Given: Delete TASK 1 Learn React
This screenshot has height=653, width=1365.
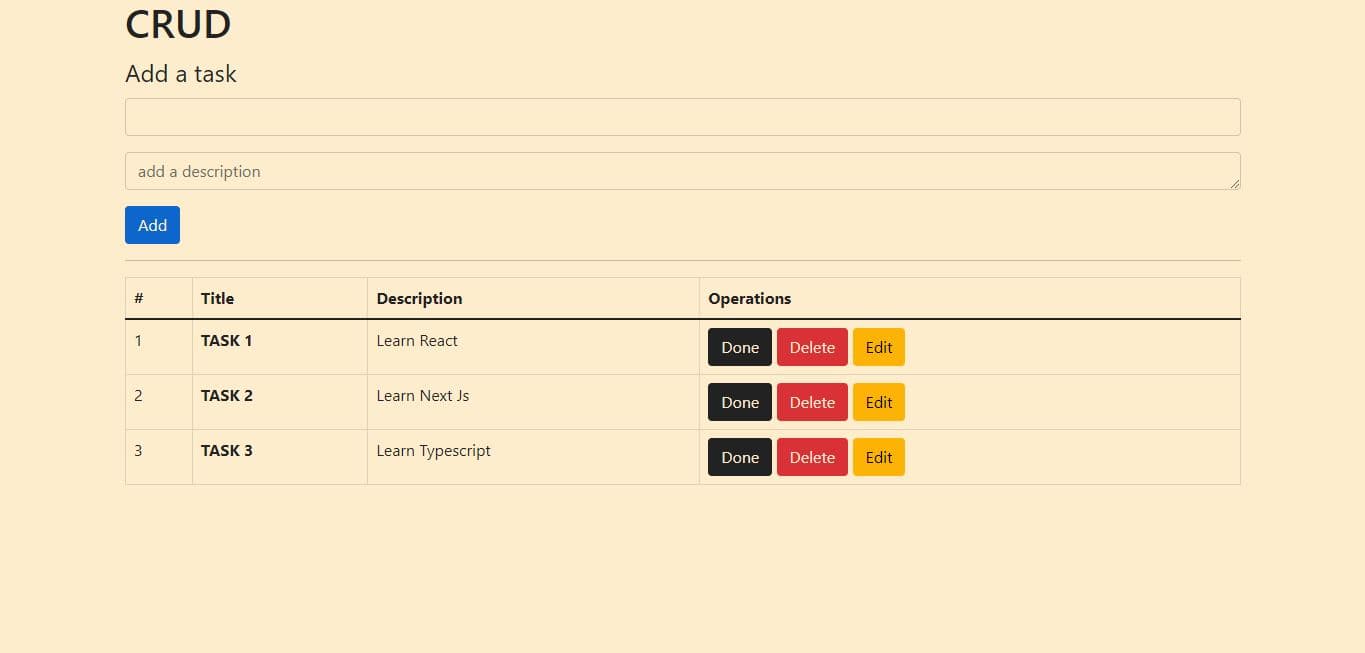Looking at the screenshot, I should click(811, 347).
